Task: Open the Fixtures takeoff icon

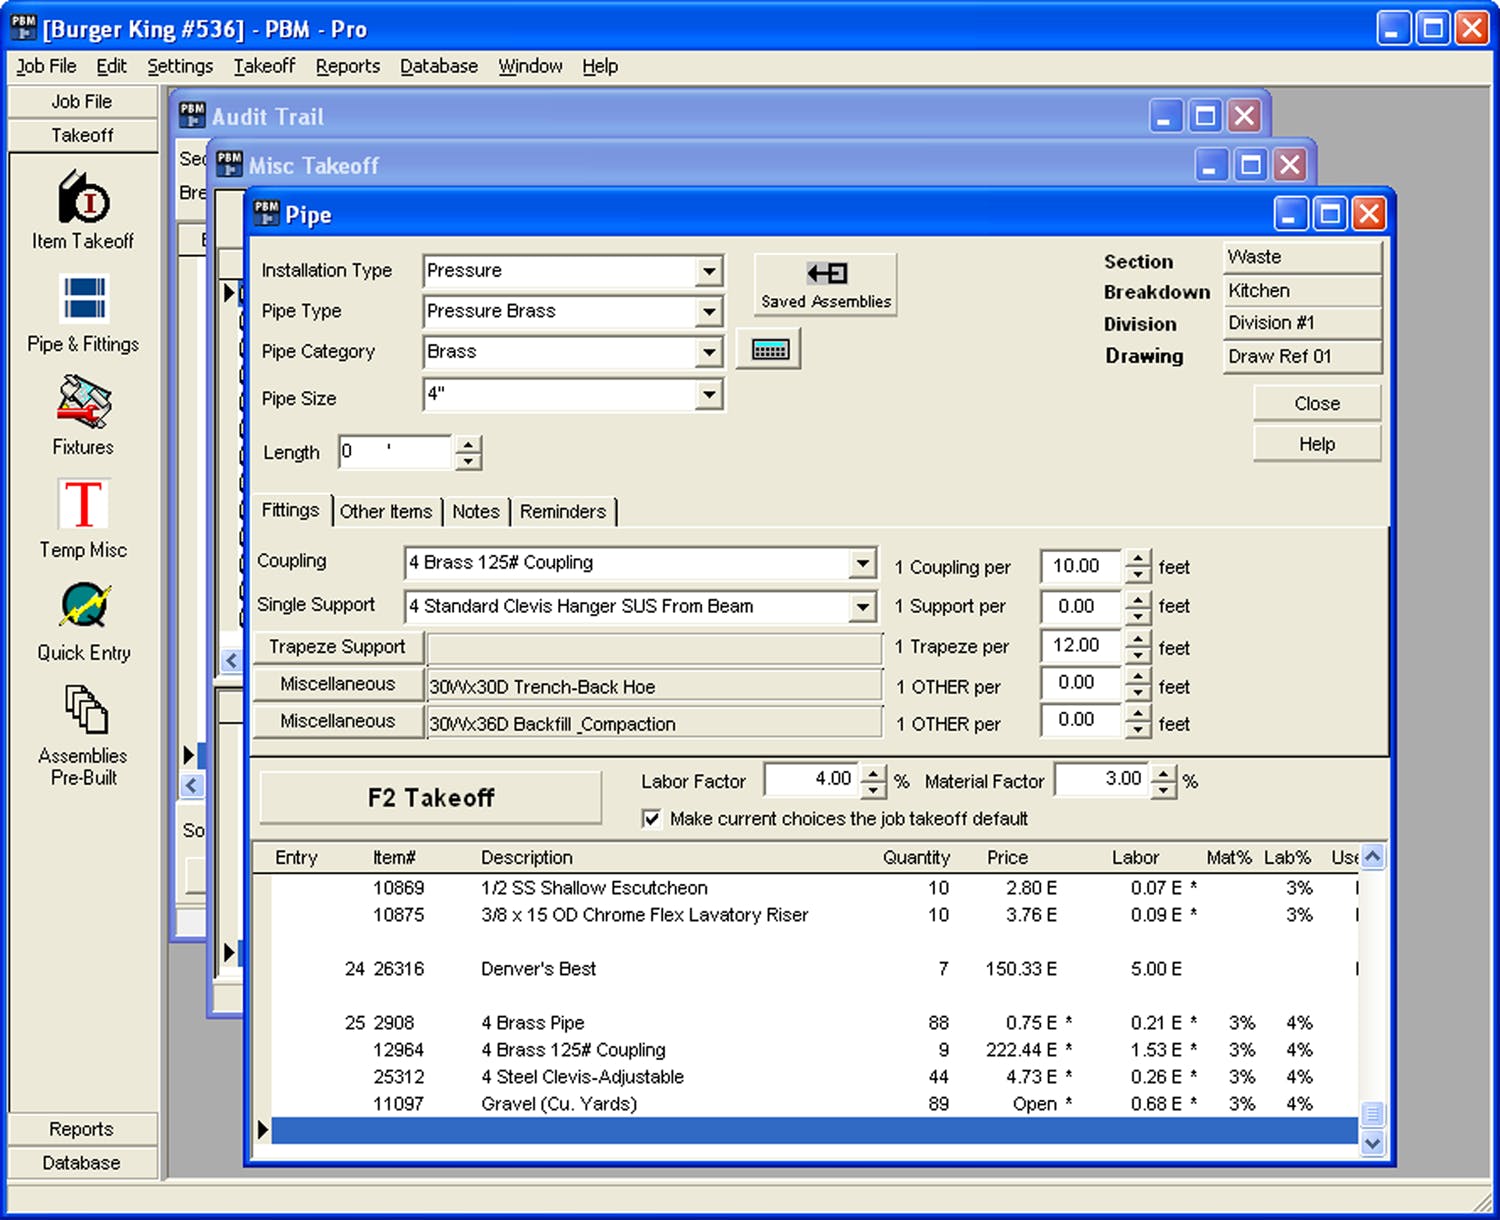Action: [x=83, y=416]
